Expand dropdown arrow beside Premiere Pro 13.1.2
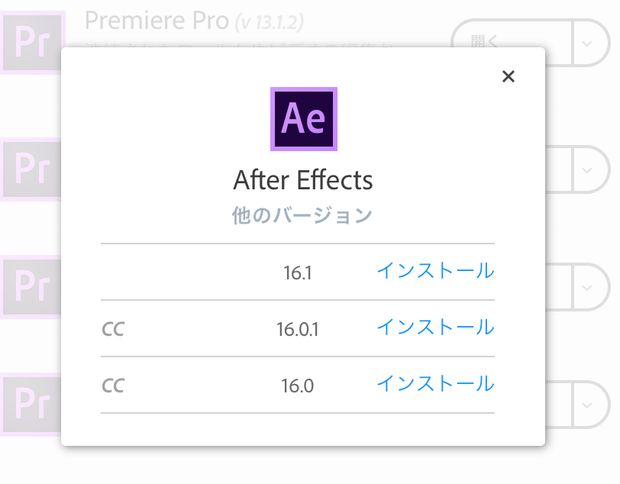The image size is (620, 484). [x=588, y=43]
